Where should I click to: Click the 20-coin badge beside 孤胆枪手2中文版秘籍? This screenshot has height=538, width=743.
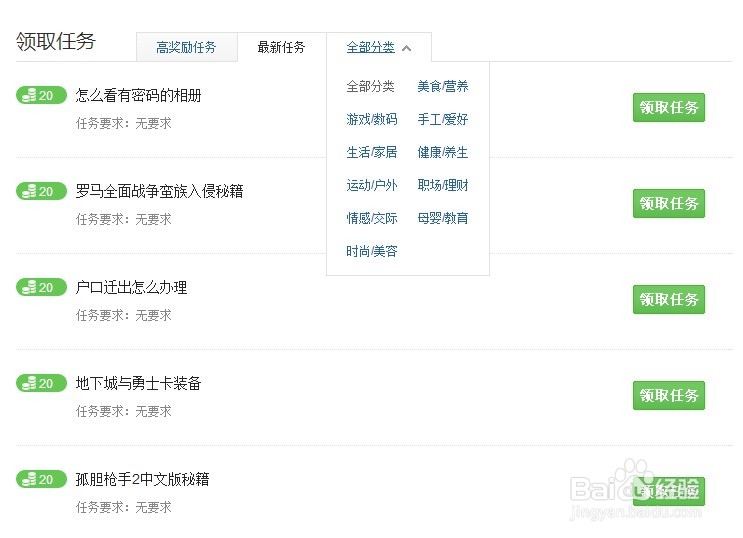[x=41, y=480]
